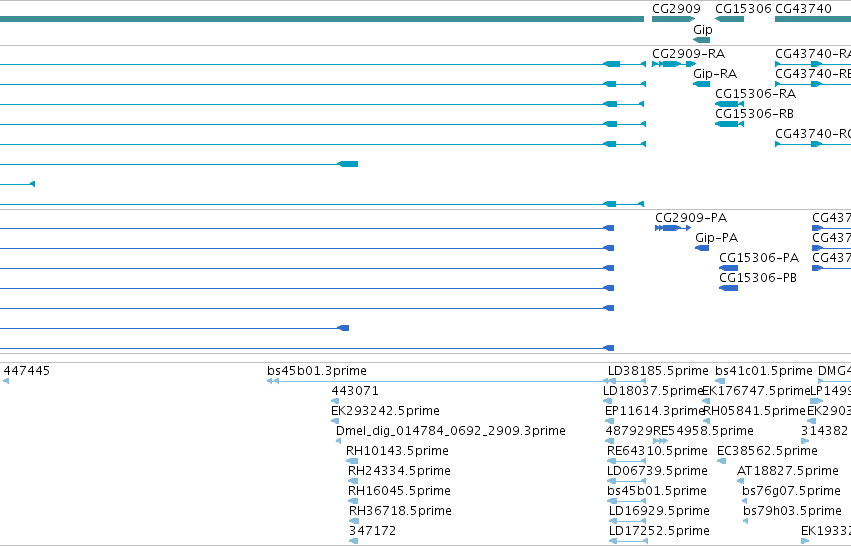851x546 pixels.
Task: Open the EK293242.5prime EST label
Action: tap(385, 411)
